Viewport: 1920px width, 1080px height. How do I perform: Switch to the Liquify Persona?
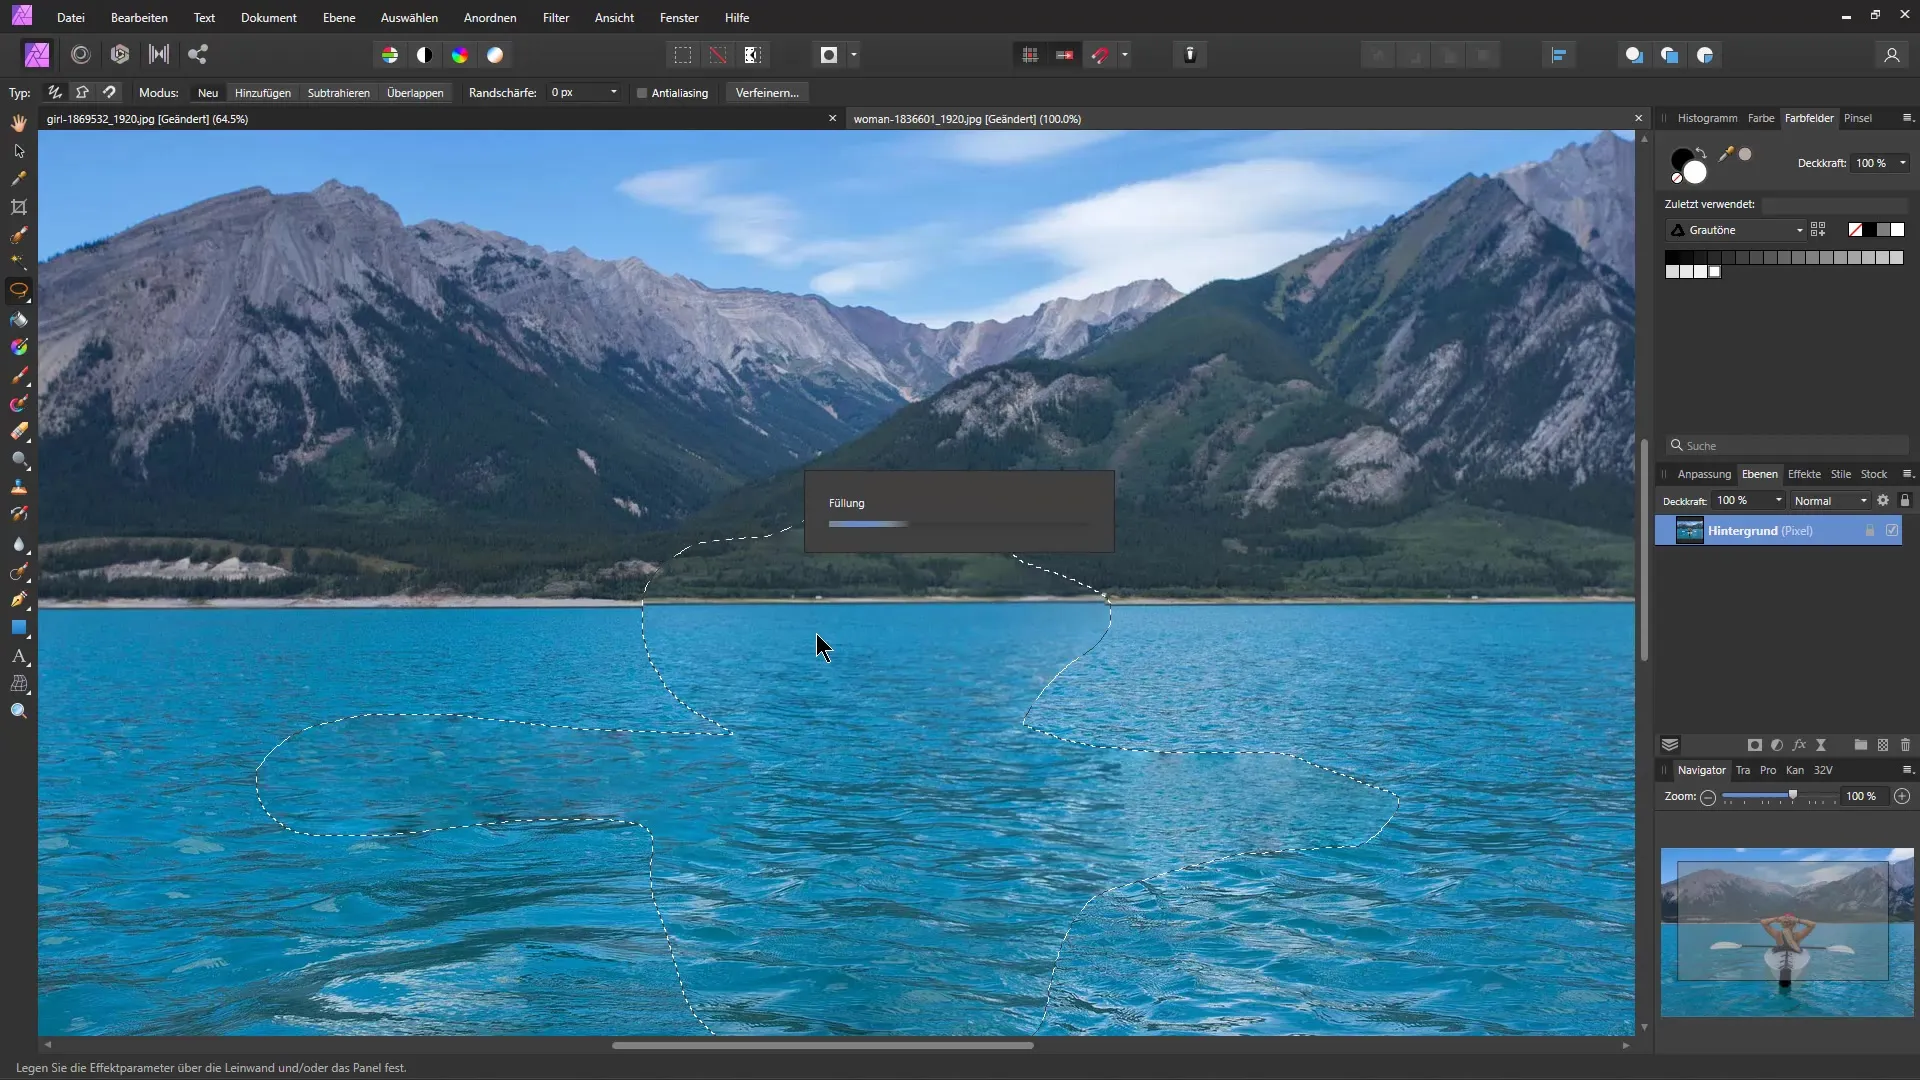pyautogui.click(x=81, y=55)
